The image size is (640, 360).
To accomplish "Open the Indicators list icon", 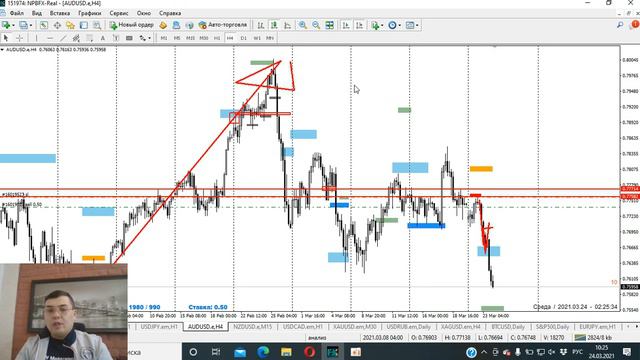I will 375,25.
